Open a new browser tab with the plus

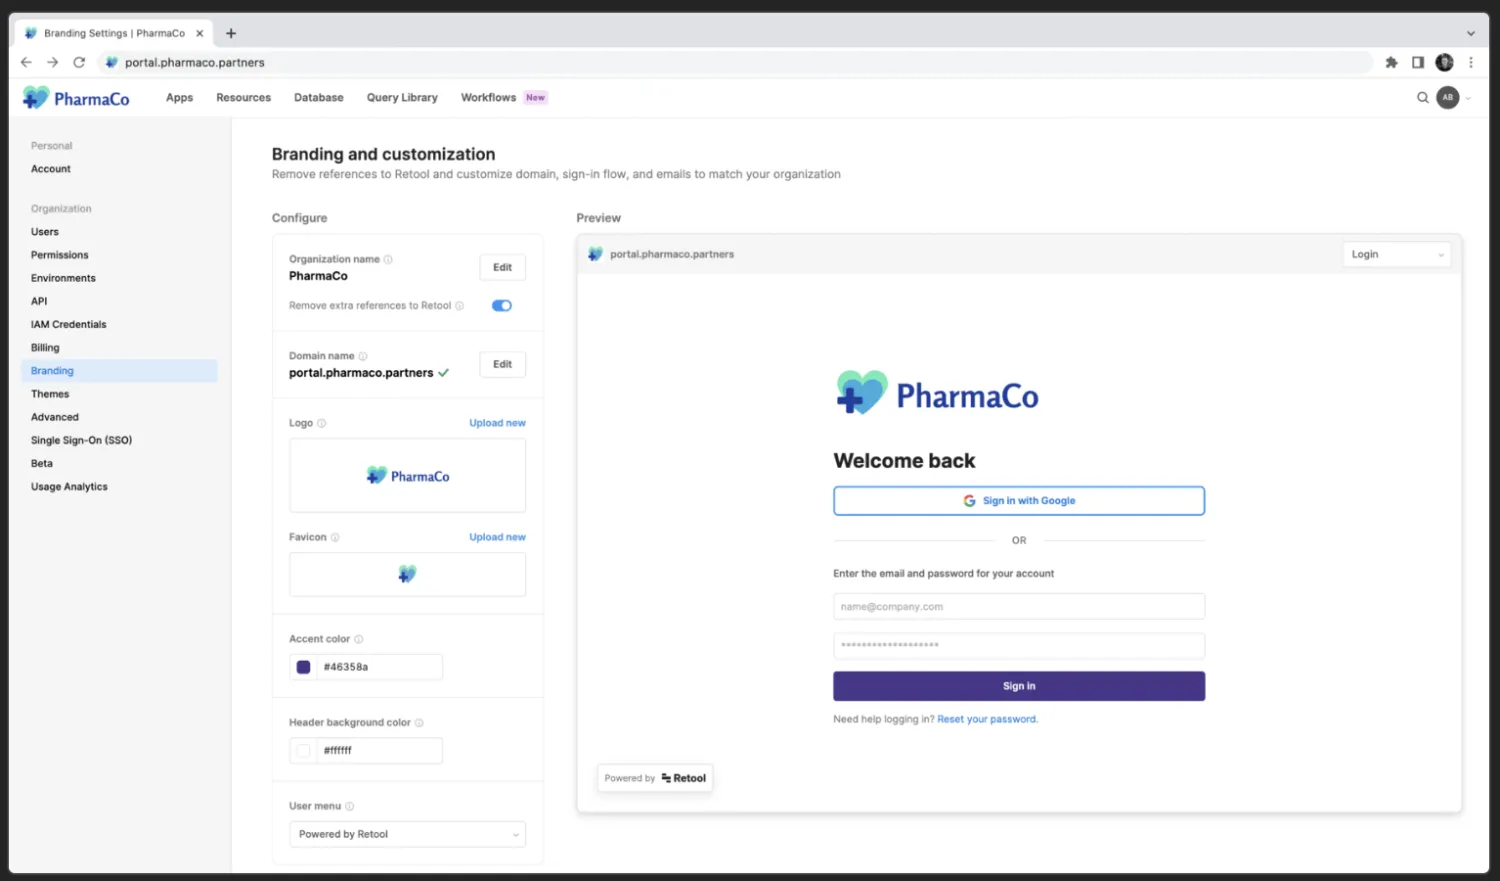(x=231, y=33)
